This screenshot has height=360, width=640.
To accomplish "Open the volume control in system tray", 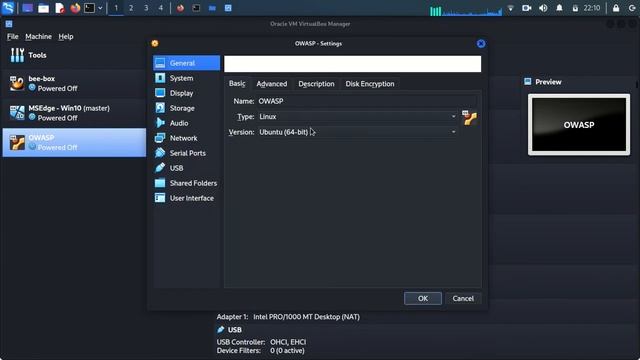I will coord(543,8).
